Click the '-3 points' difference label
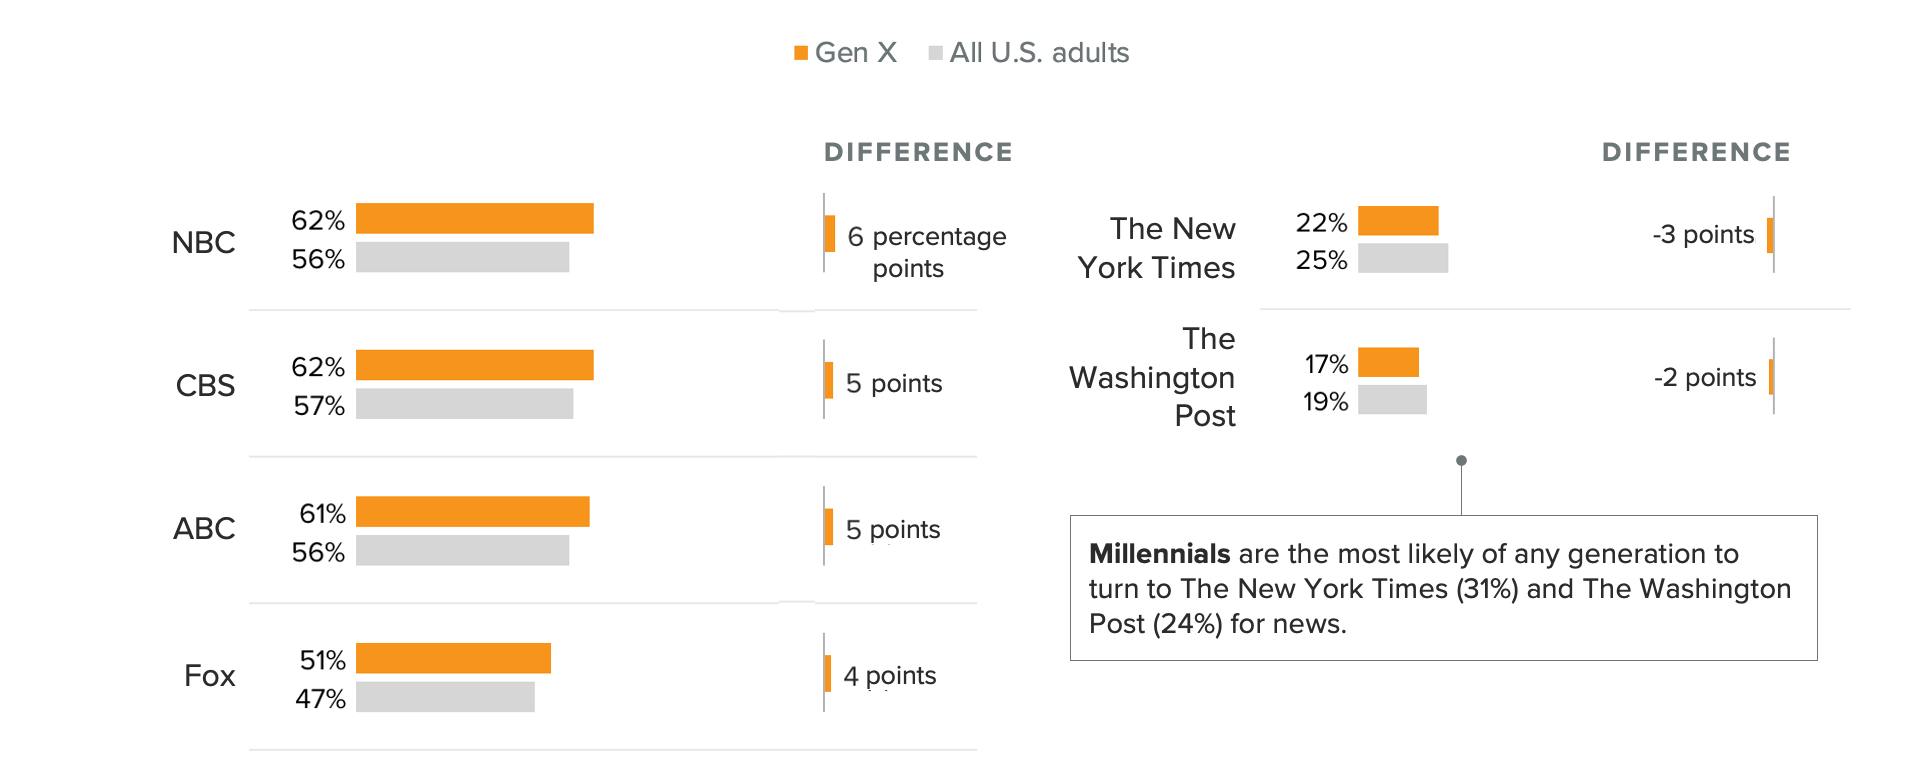Viewport: 1920px width, 768px height. click(1703, 235)
